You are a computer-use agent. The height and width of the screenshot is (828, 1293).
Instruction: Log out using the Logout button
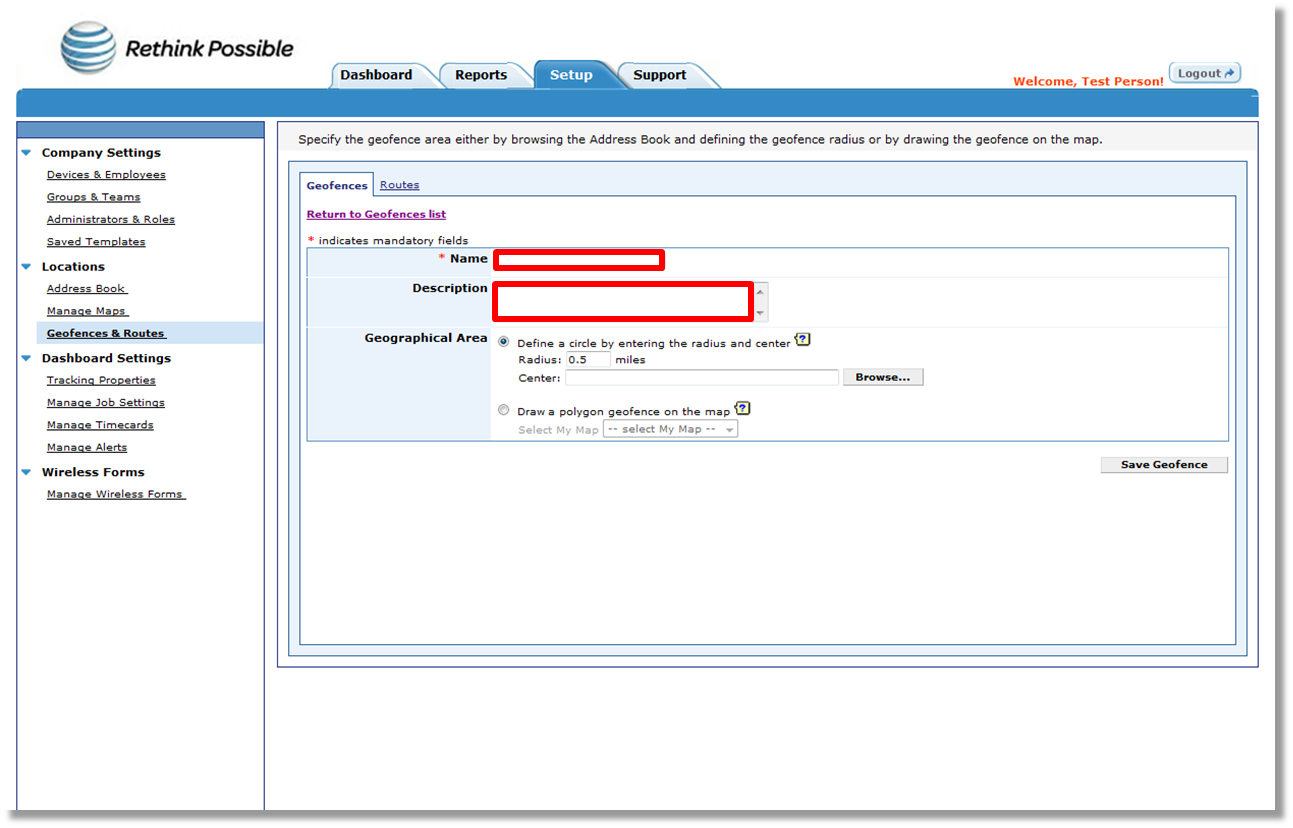point(1205,73)
